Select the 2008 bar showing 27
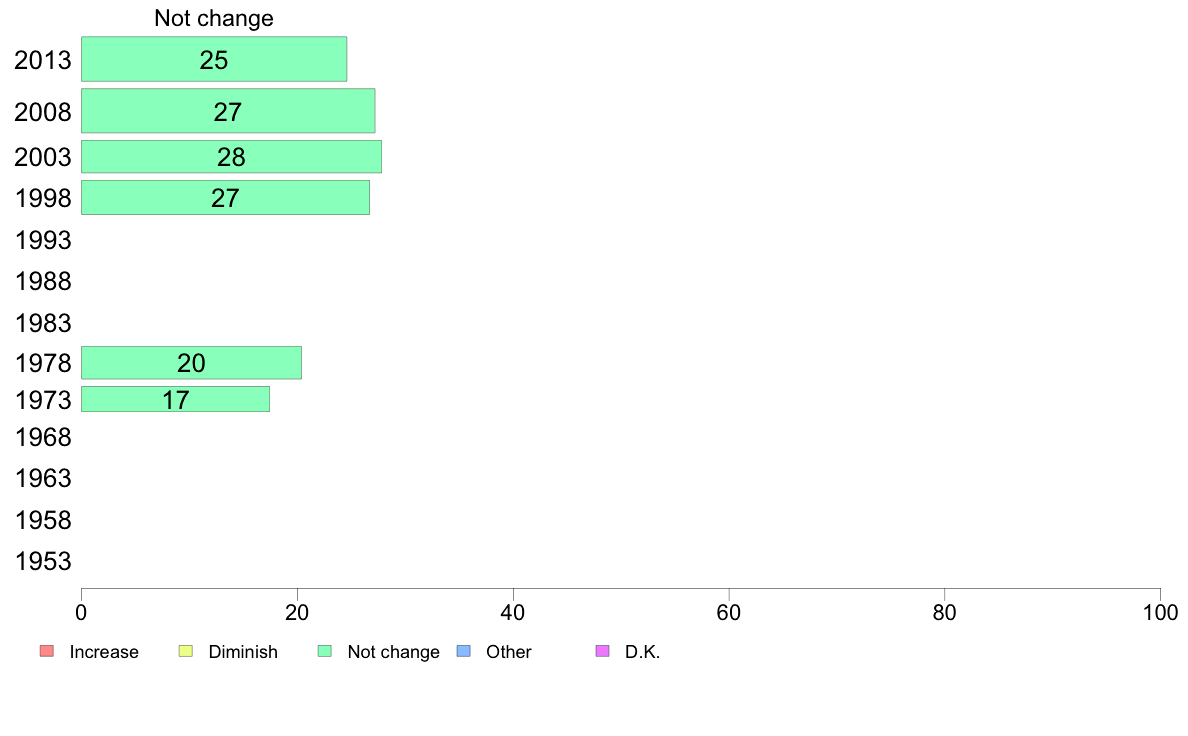Viewport: 1188px width, 736px height. click(x=228, y=111)
